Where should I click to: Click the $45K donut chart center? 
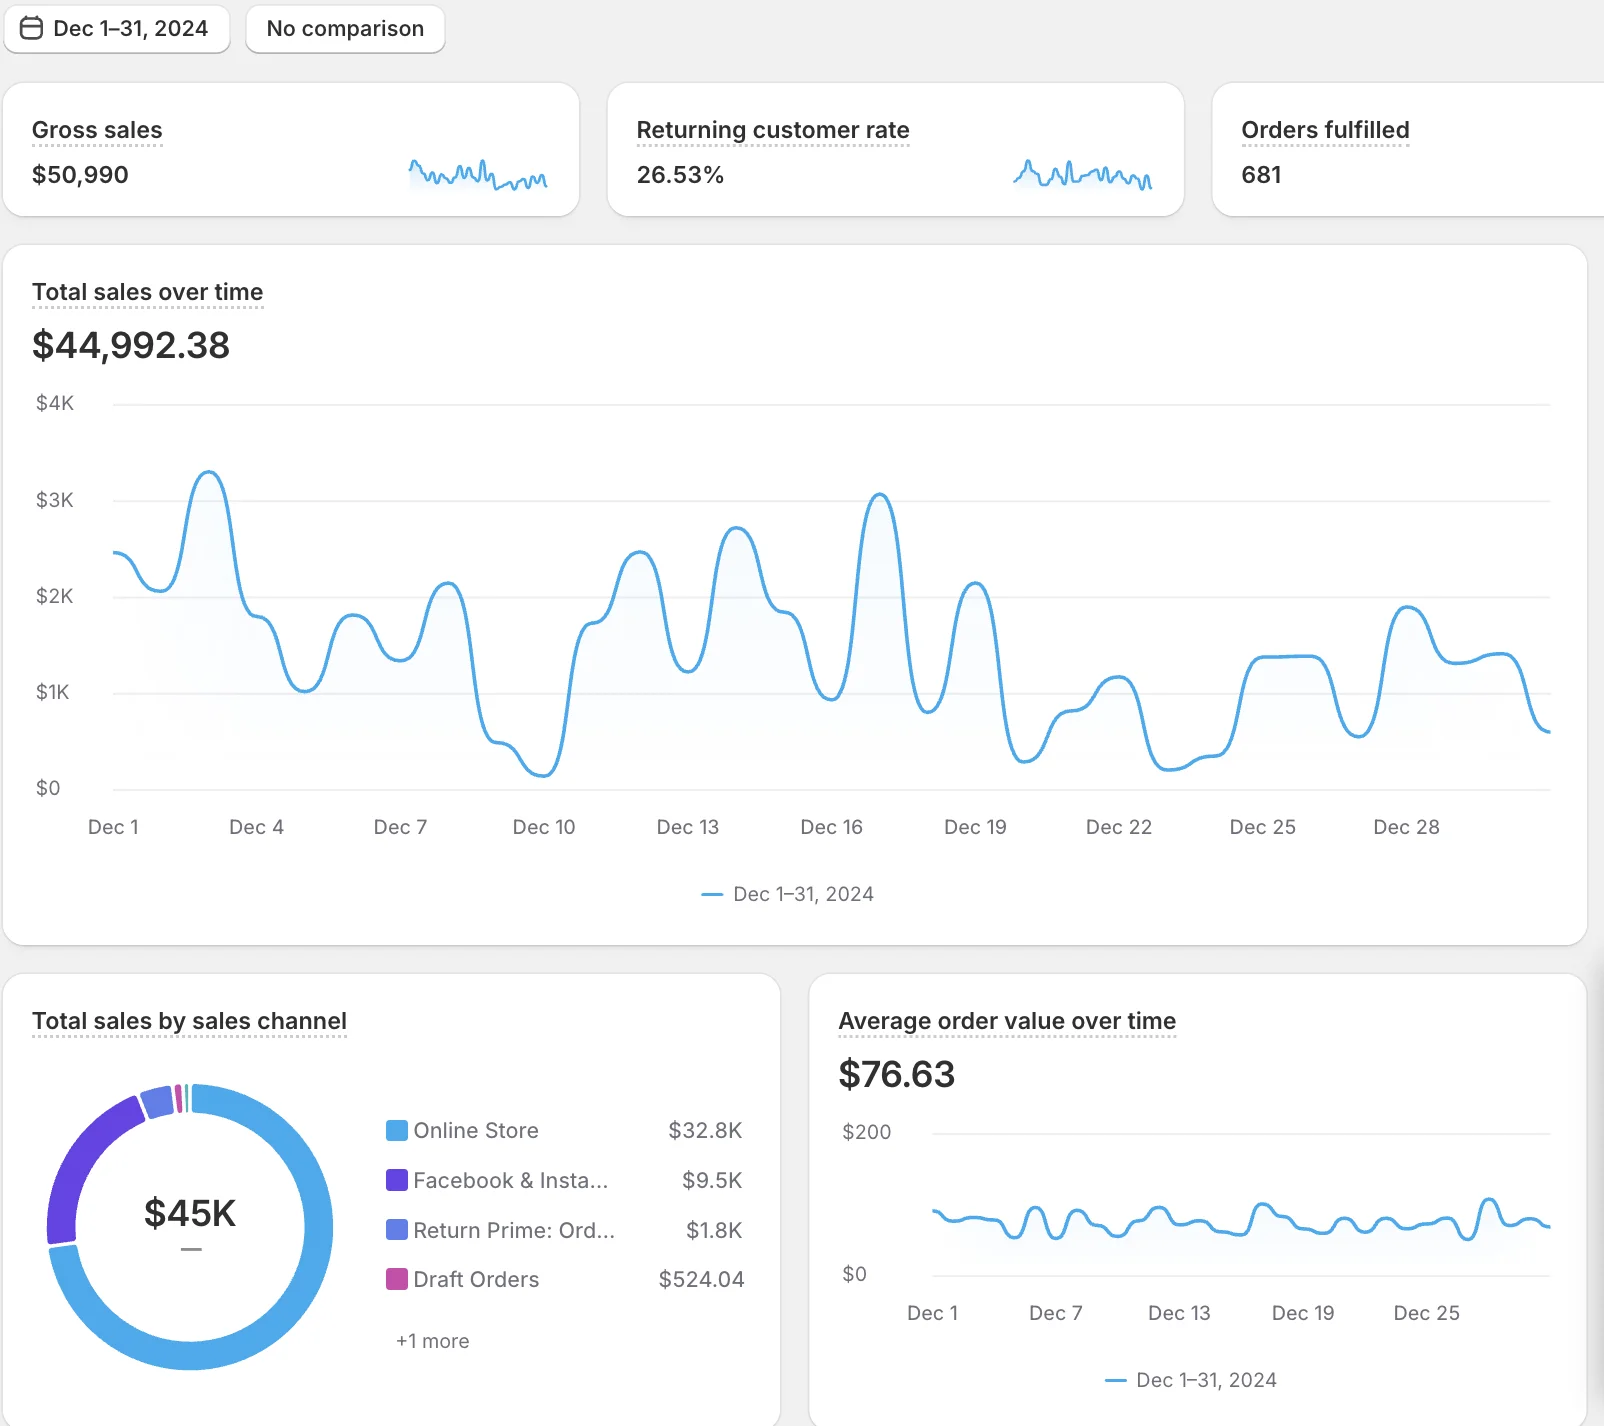190,1214
